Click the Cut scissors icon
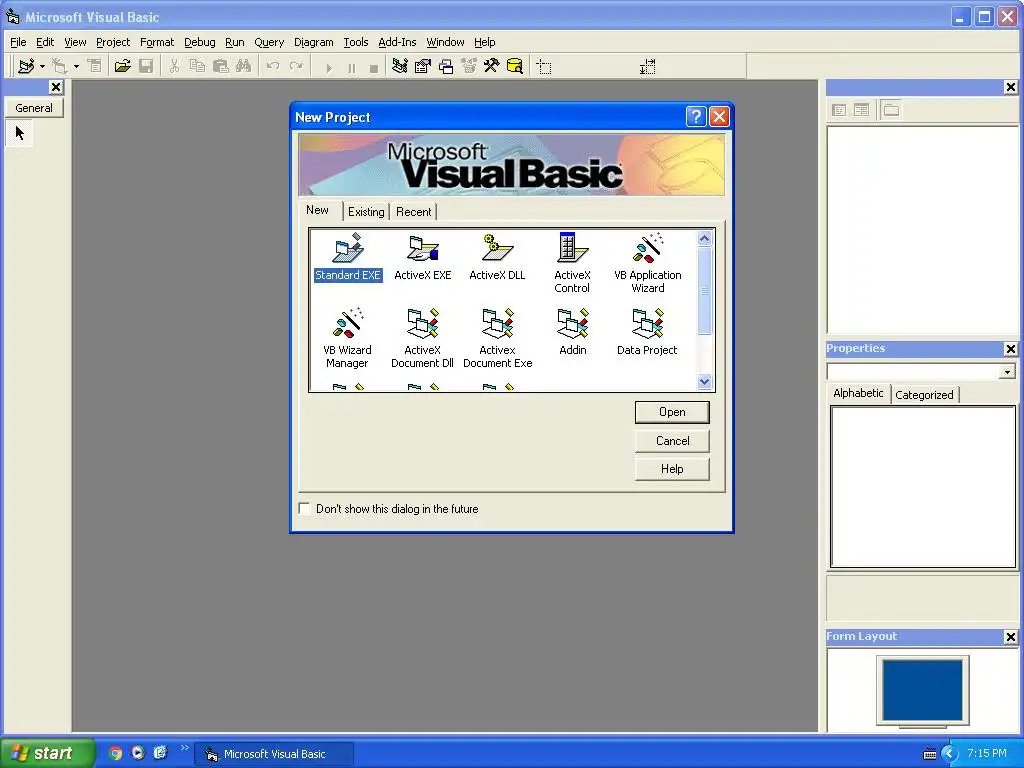 point(174,66)
